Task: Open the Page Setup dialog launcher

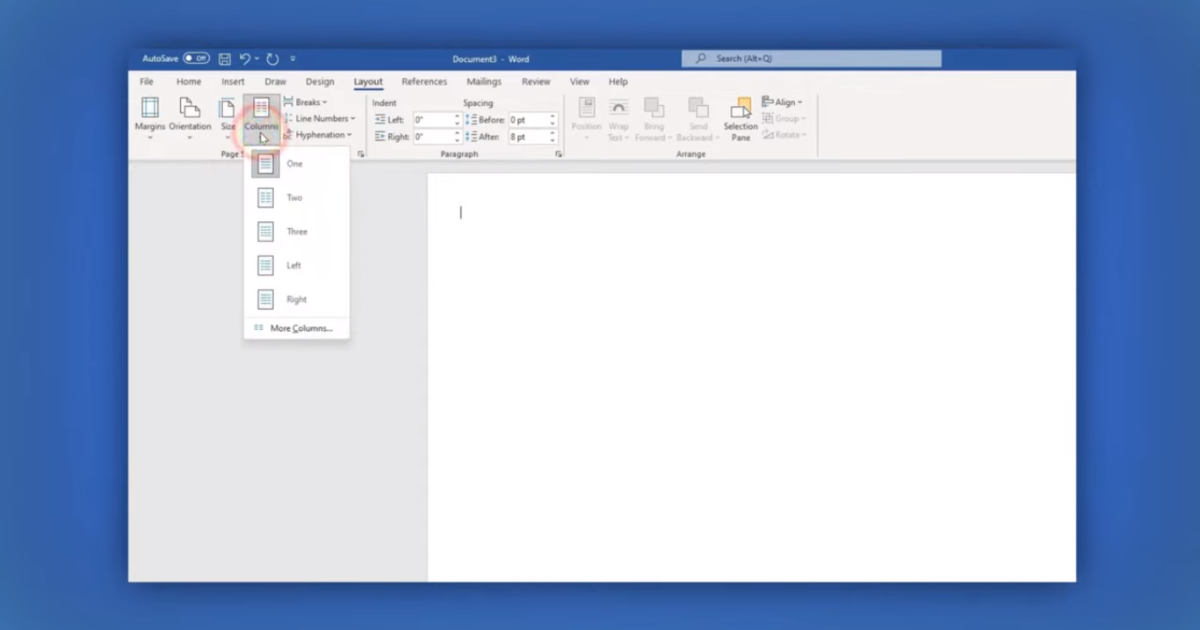Action: (360, 154)
